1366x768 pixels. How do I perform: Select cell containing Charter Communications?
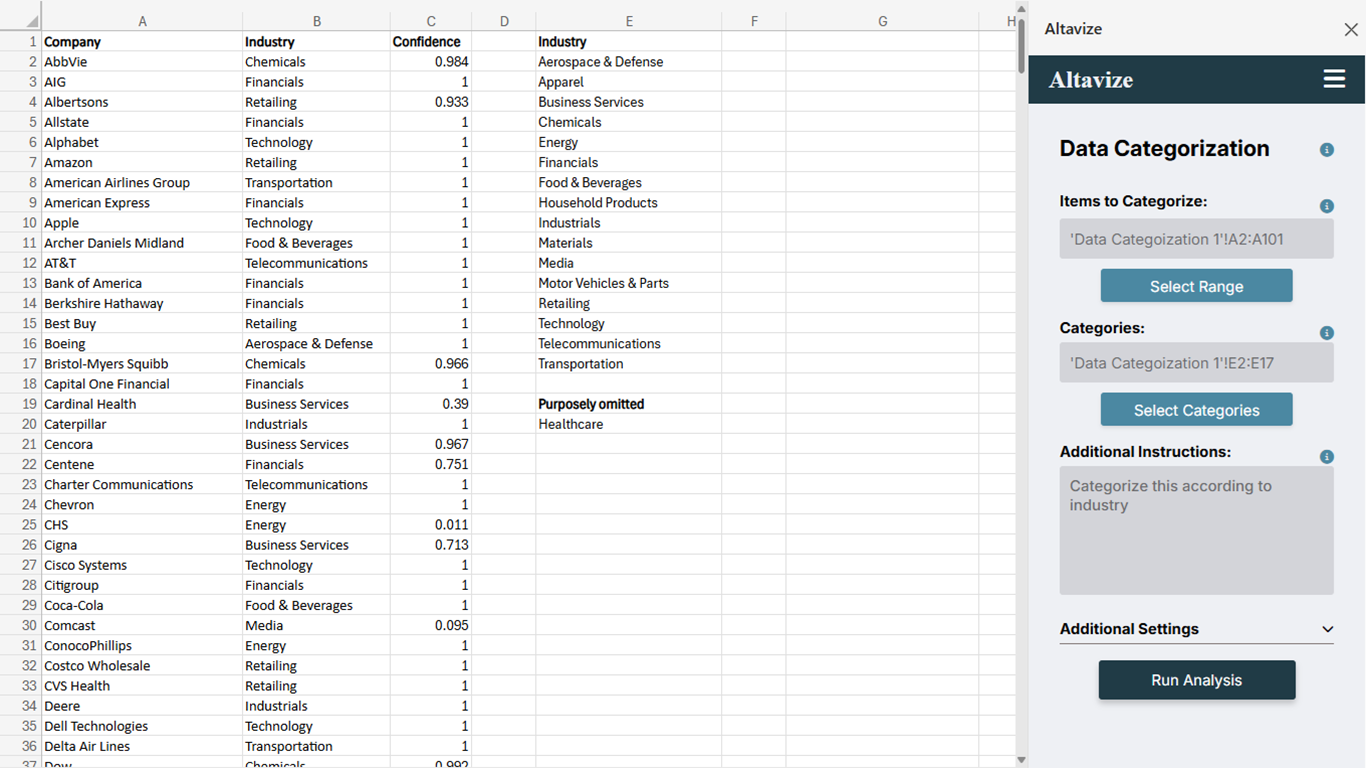click(x=142, y=485)
